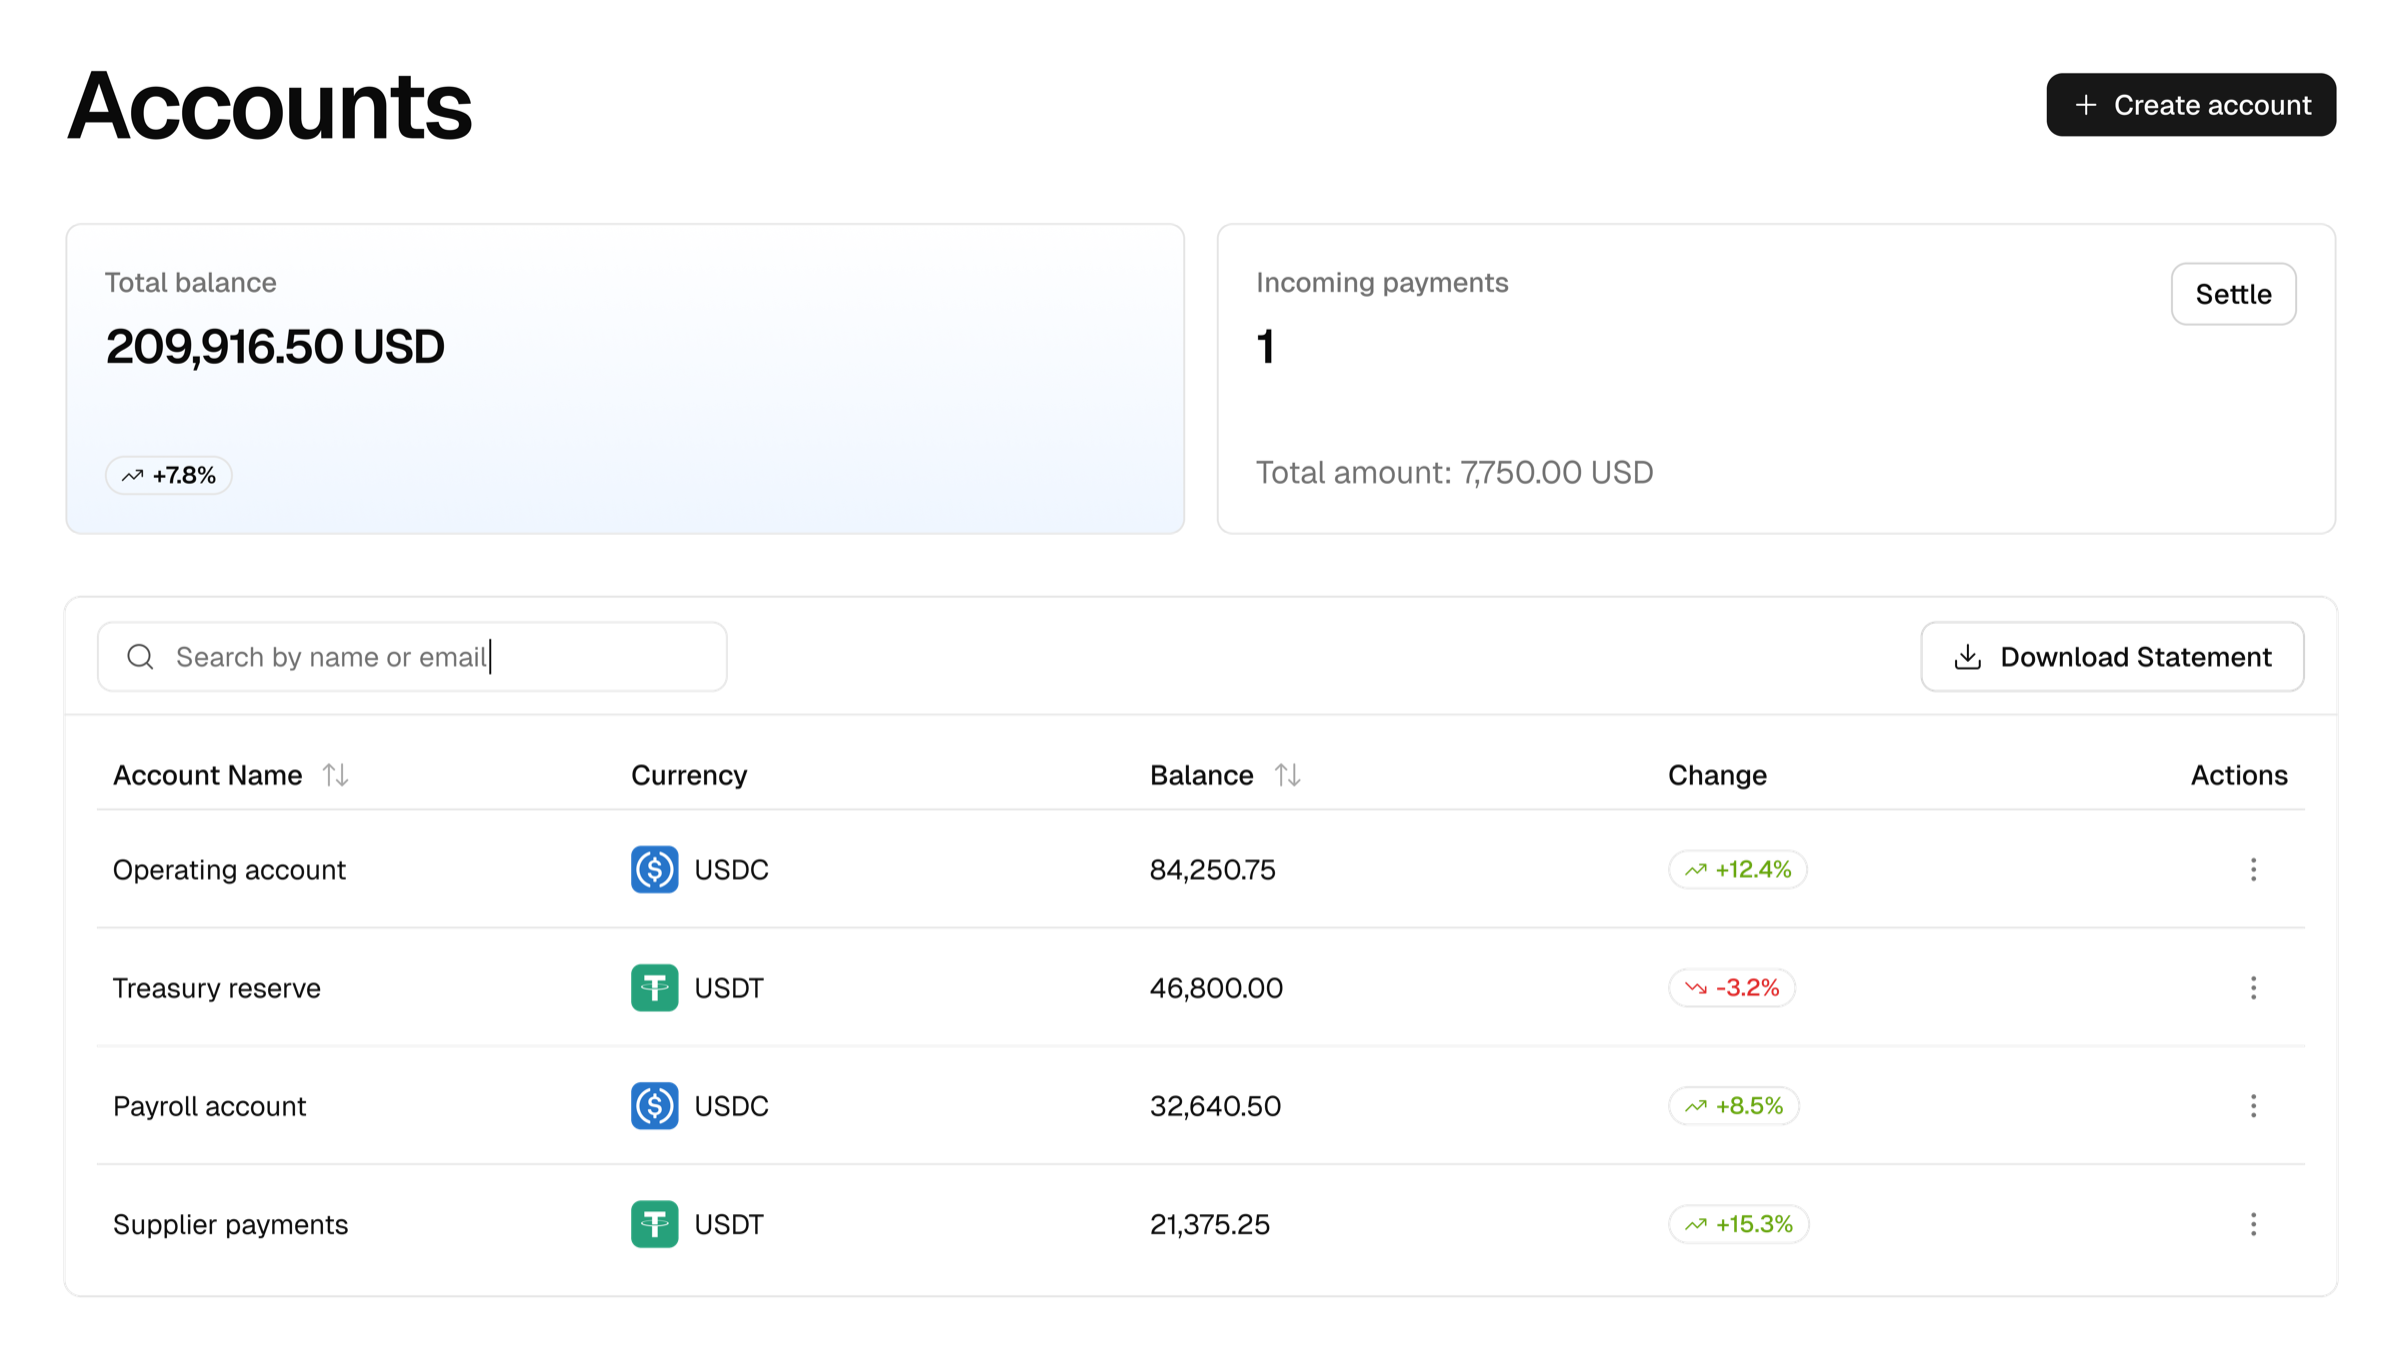Click USDC coin icon in Operating account row

655,870
